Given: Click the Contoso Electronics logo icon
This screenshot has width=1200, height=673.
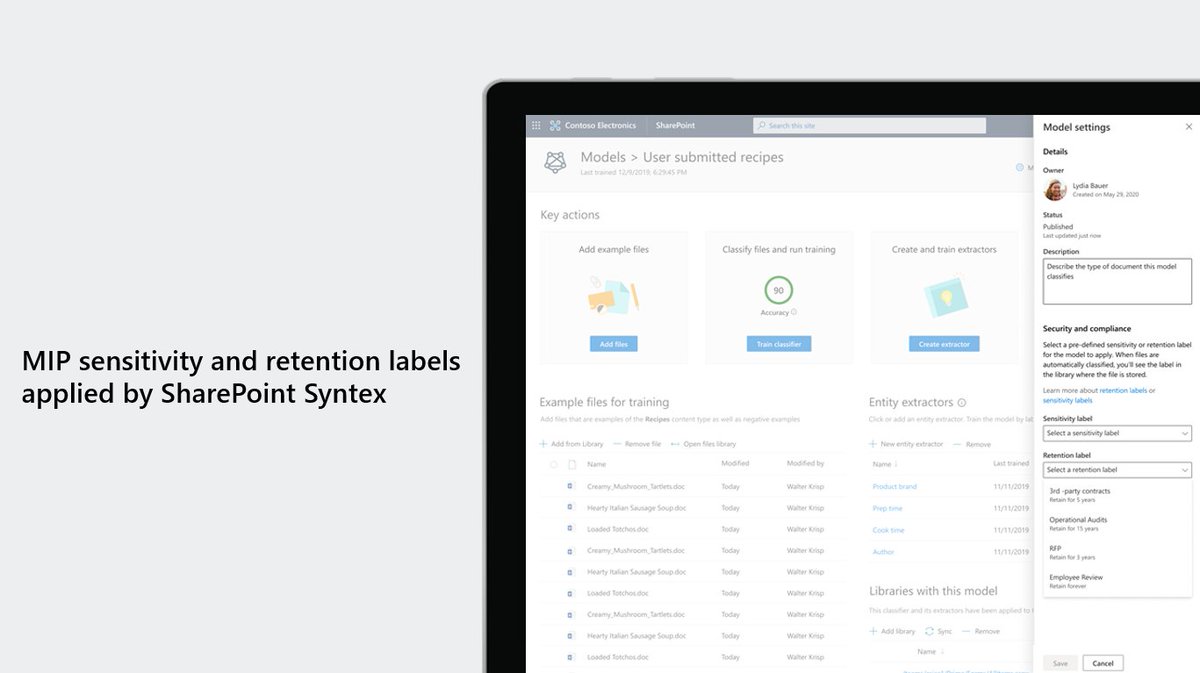Looking at the screenshot, I should (555, 125).
